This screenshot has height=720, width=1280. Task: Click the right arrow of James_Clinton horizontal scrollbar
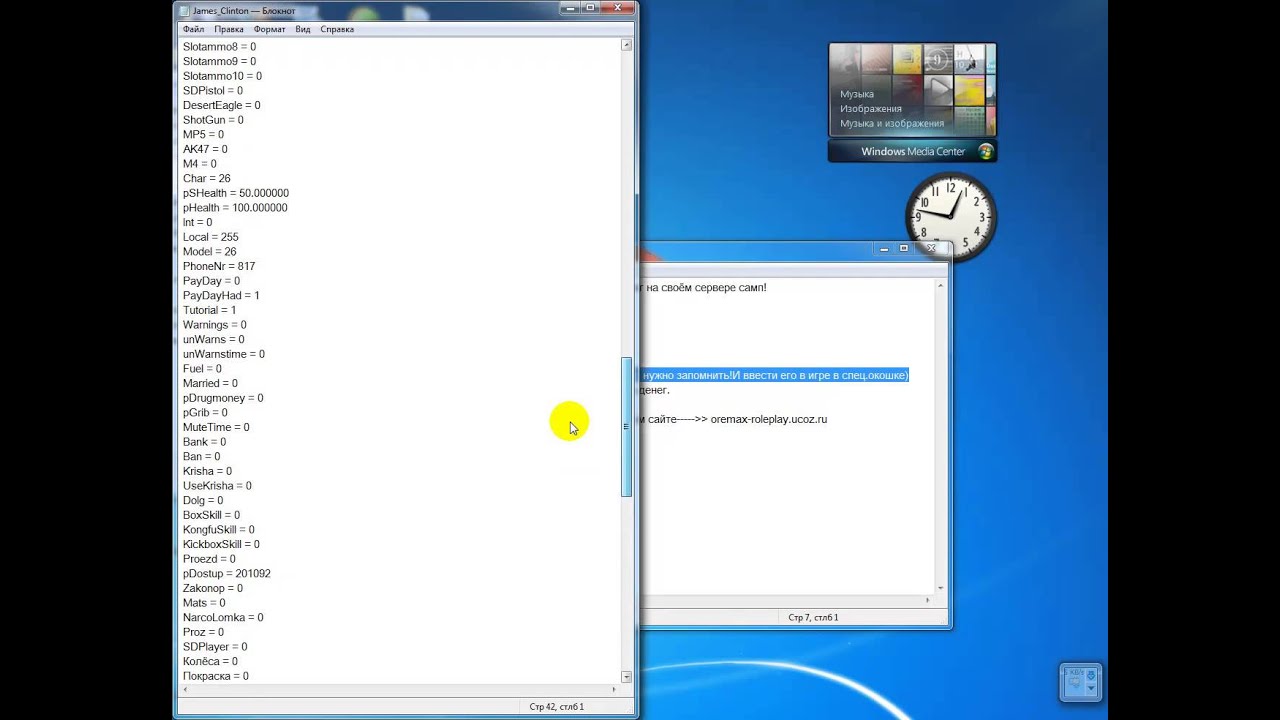(x=614, y=689)
